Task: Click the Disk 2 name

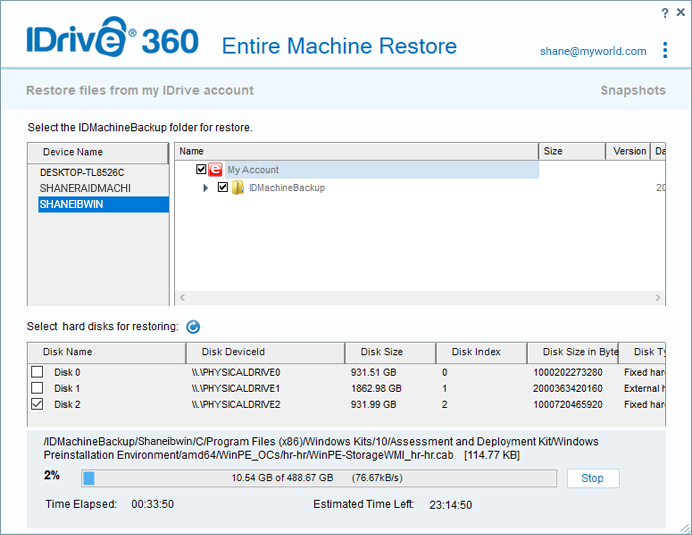Action: pyautogui.click(x=67, y=404)
